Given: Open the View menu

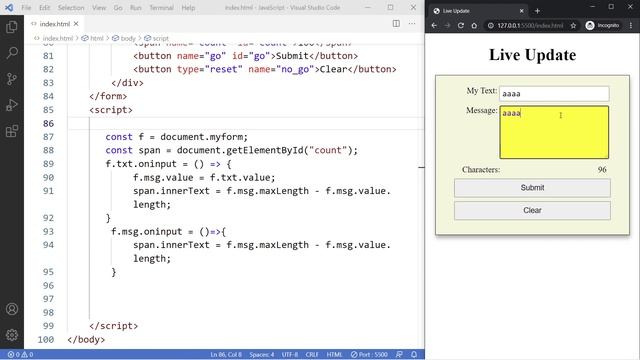Looking at the screenshot, I should [99, 7].
